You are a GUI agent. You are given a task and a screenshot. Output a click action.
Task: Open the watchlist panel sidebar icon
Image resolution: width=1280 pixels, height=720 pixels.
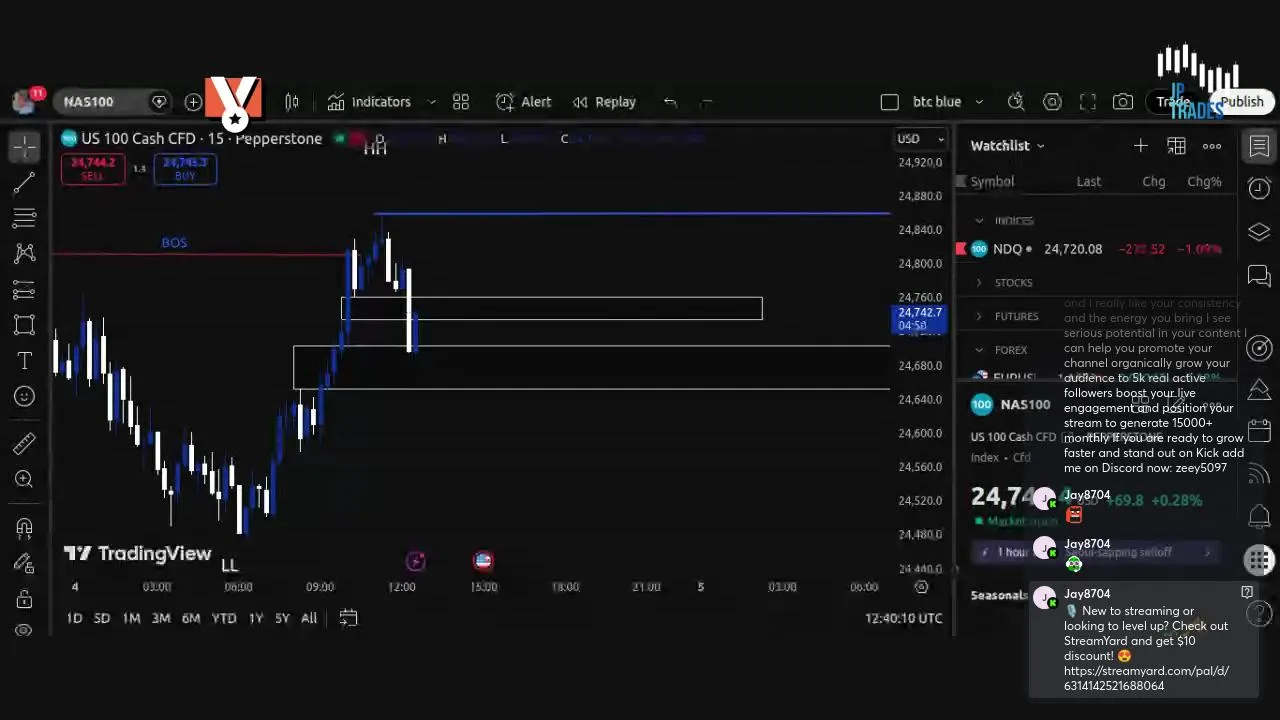[1259, 146]
